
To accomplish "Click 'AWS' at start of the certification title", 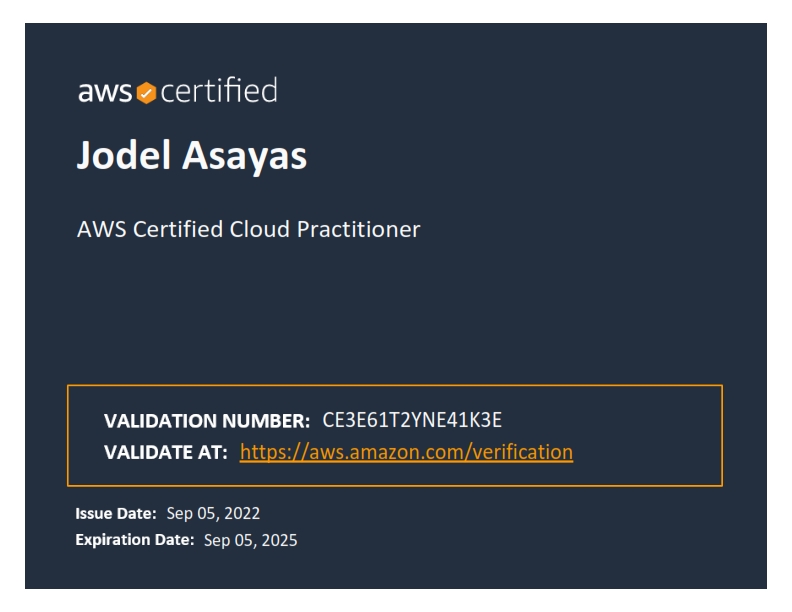I will point(102,229).
